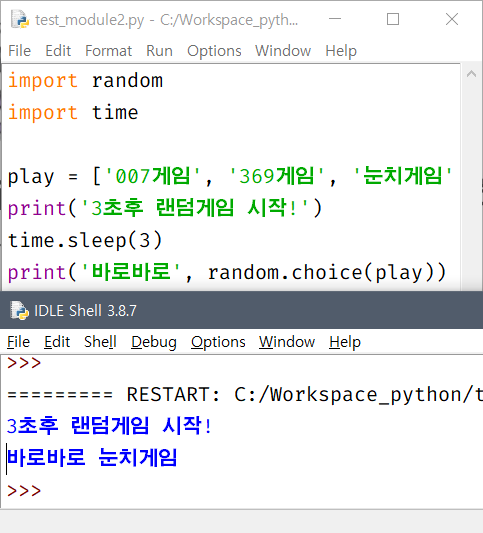Image resolution: width=483 pixels, height=533 pixels.
Task: Open File menu in test_module2.py editor
Action: [19, 51]
